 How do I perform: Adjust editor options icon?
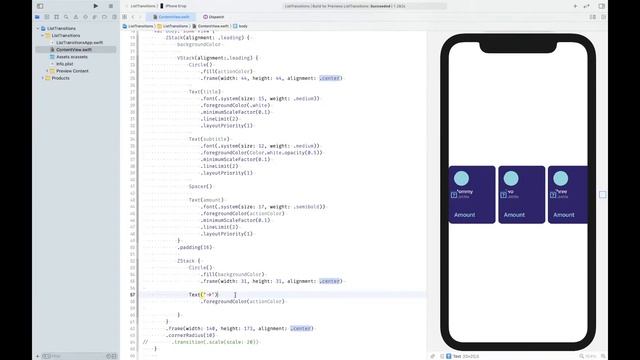593,17
